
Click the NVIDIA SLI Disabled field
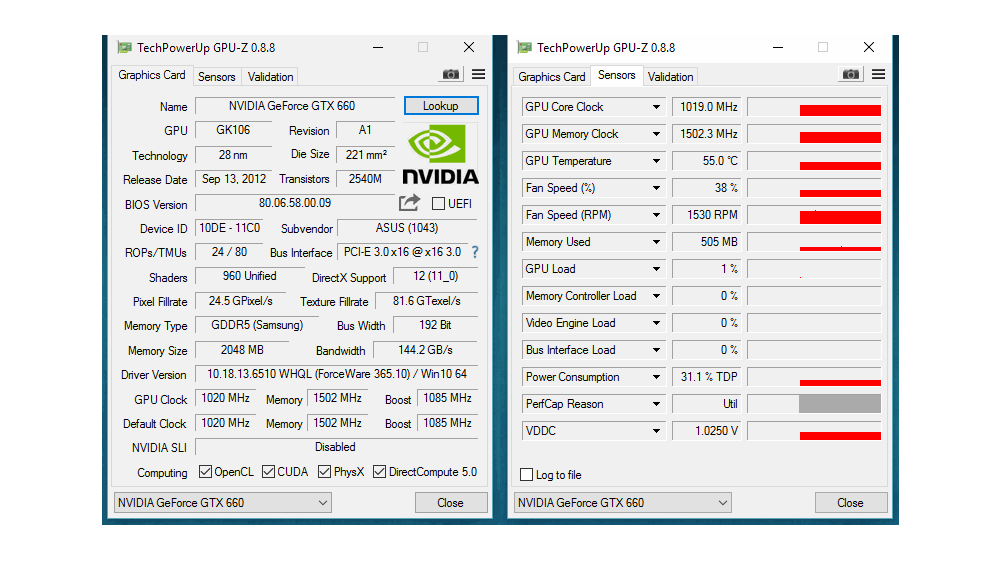click(336, 447)
